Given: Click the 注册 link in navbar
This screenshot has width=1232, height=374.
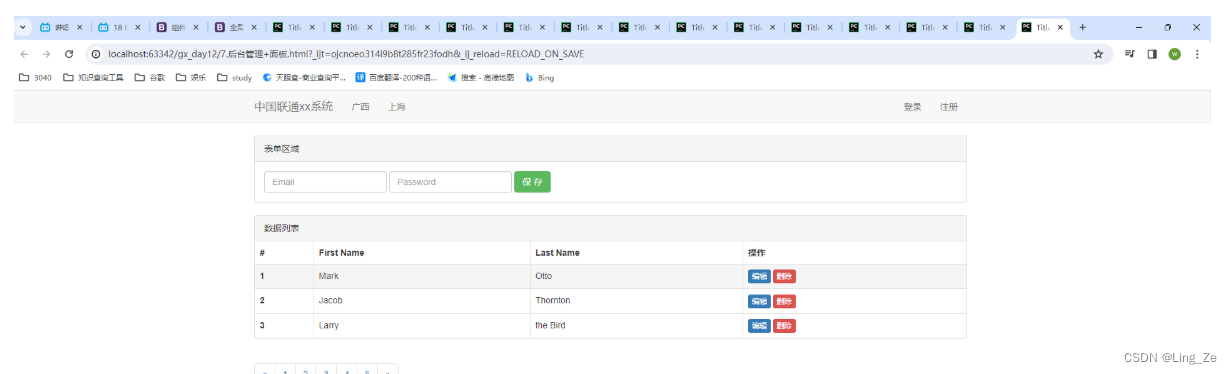Looking at the screenshot, I should coord(949,107).
